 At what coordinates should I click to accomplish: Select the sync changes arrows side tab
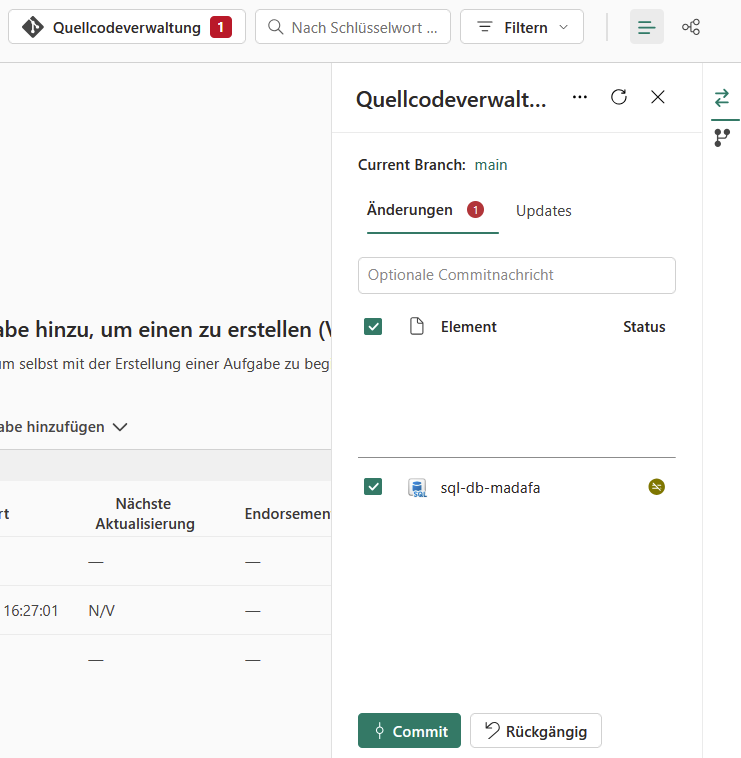(722, 98)
